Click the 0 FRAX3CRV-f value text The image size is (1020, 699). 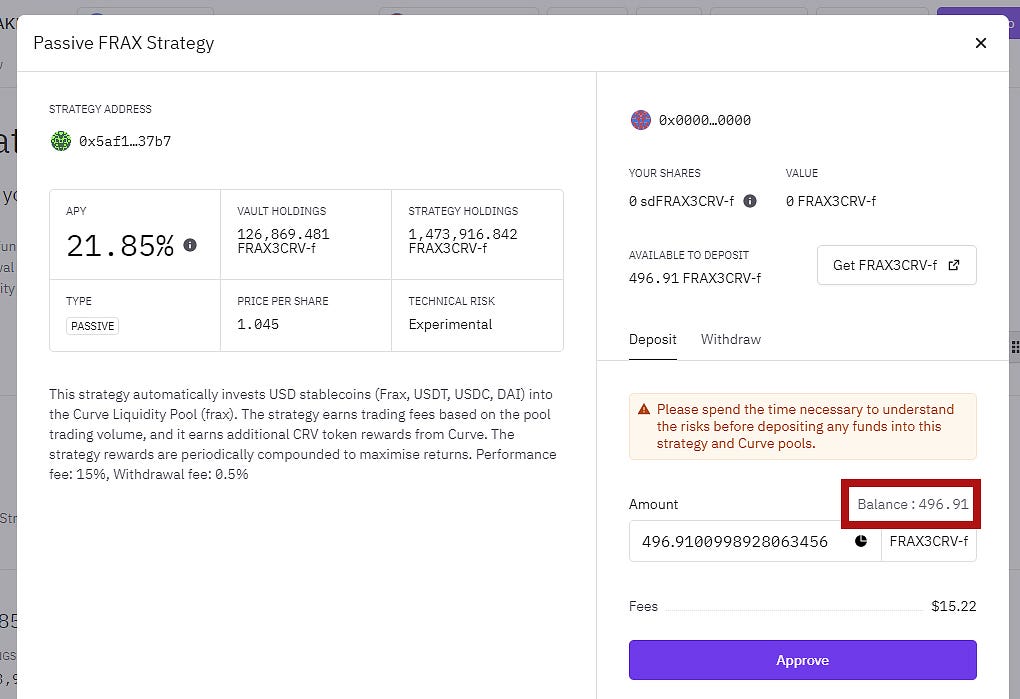click(831, 201)
